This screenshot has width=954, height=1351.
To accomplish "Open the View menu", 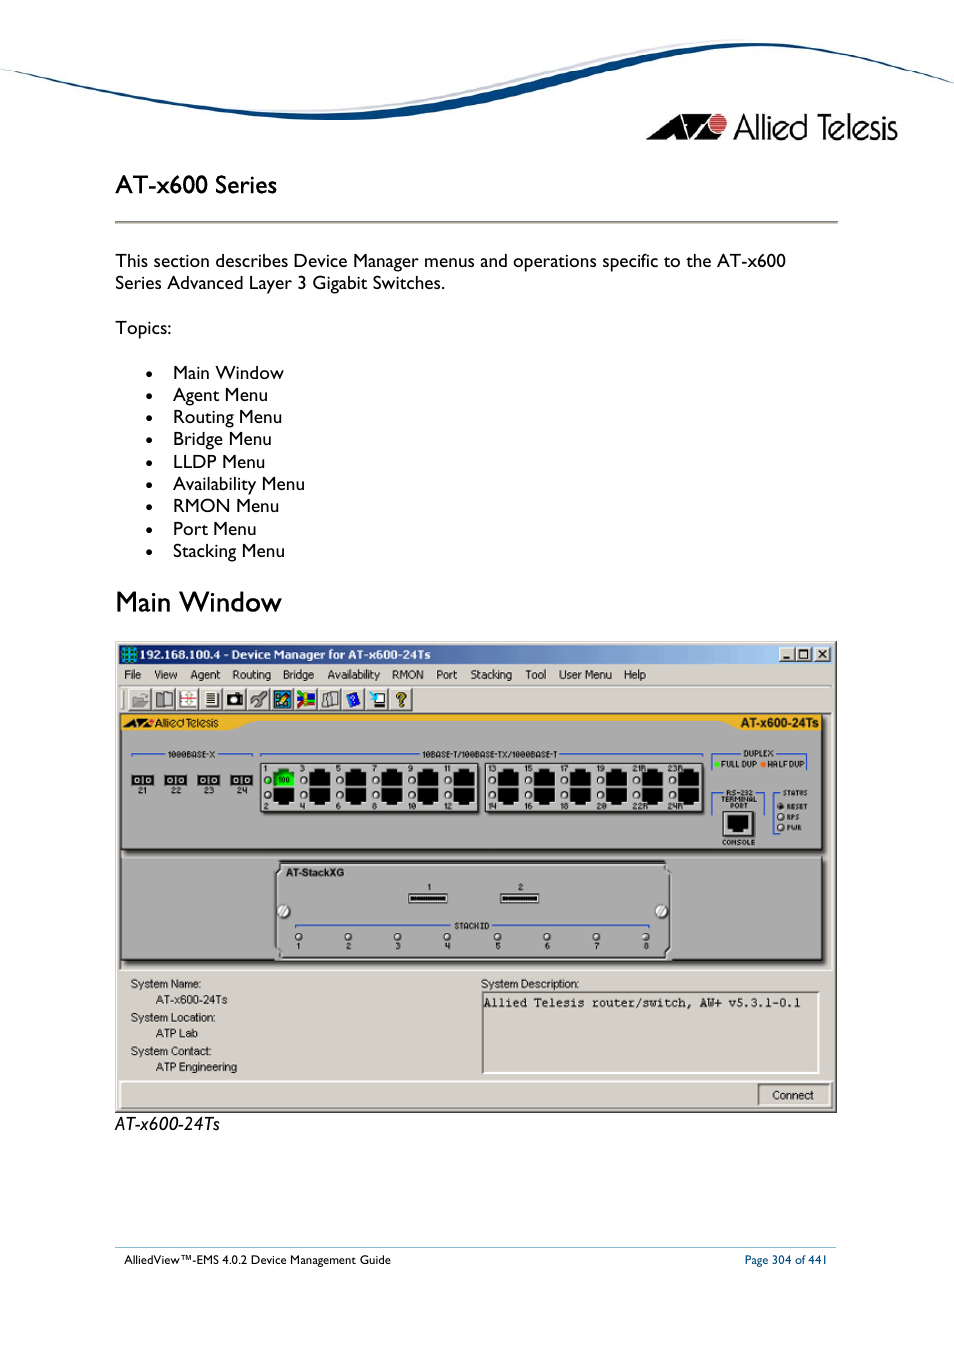I will (x=166, y=675).
